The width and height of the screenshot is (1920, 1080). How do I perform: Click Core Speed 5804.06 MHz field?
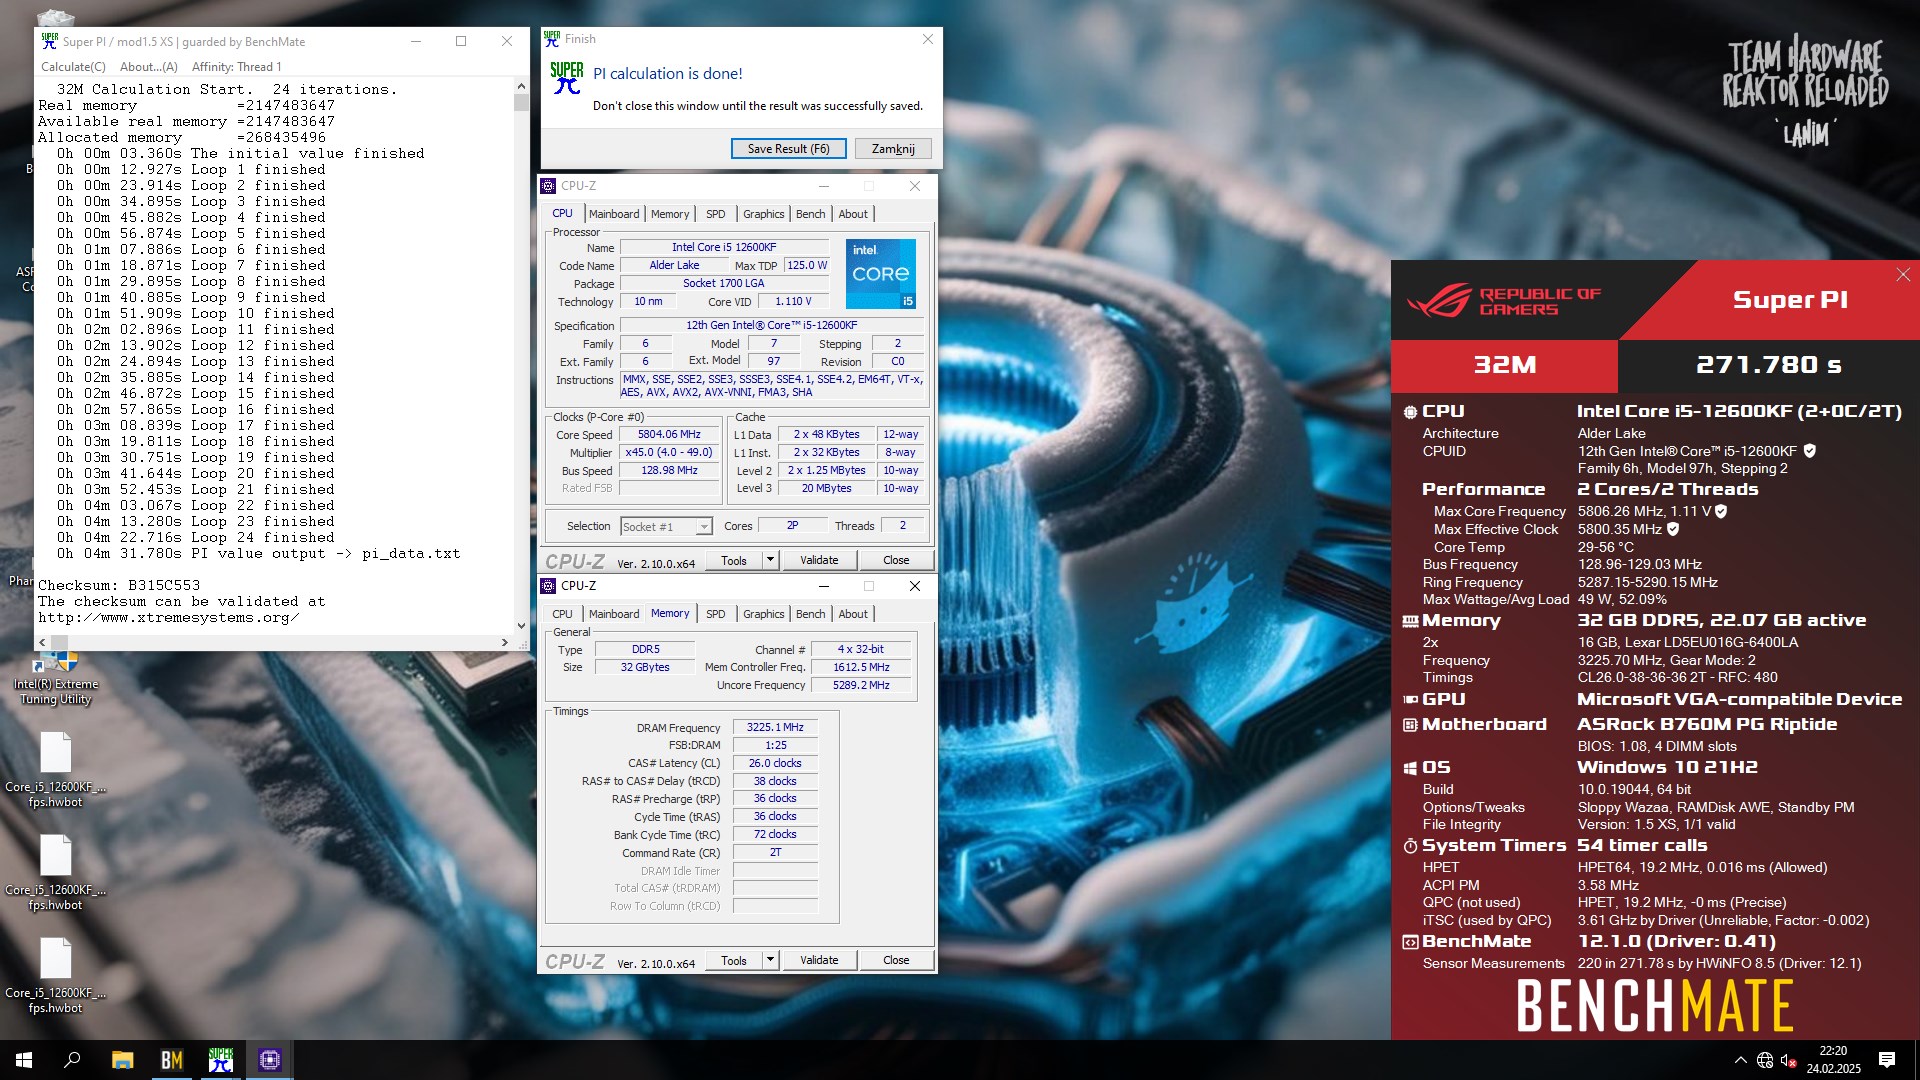[669, 434]
